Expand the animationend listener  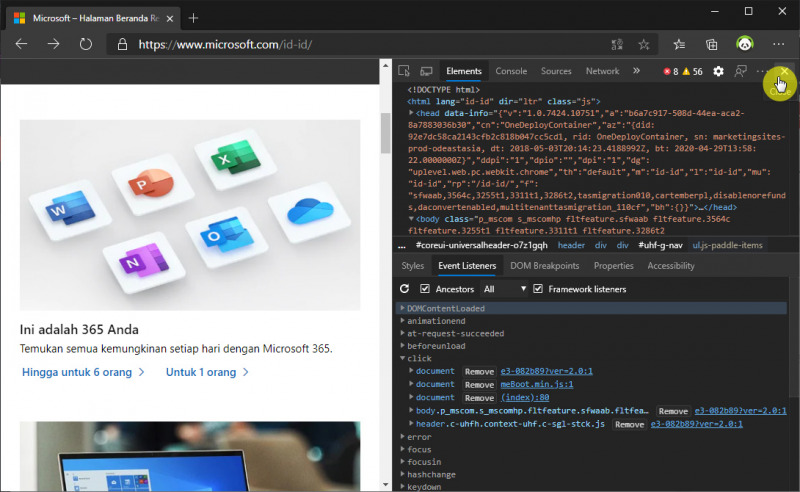point(403,321)
